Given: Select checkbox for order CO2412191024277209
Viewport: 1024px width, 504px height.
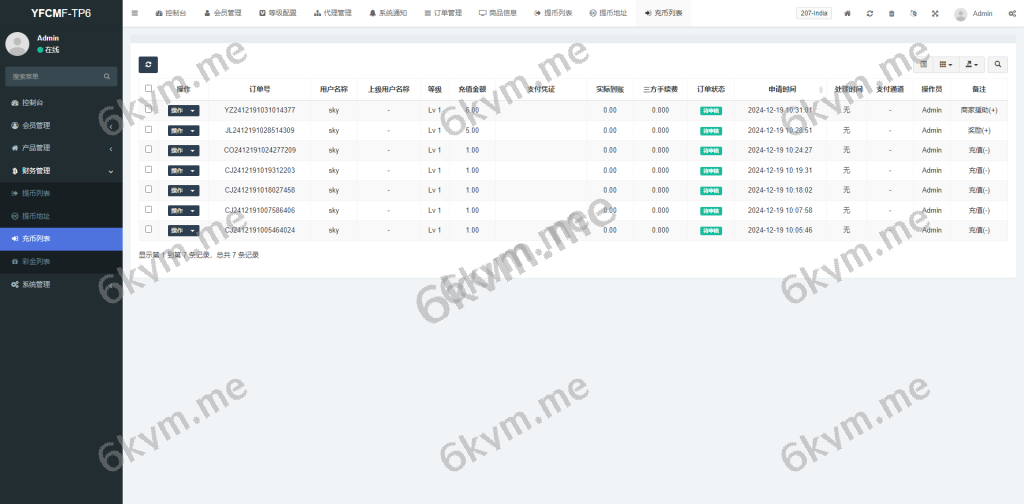Looking at the screenshot, I should (149, 149).
